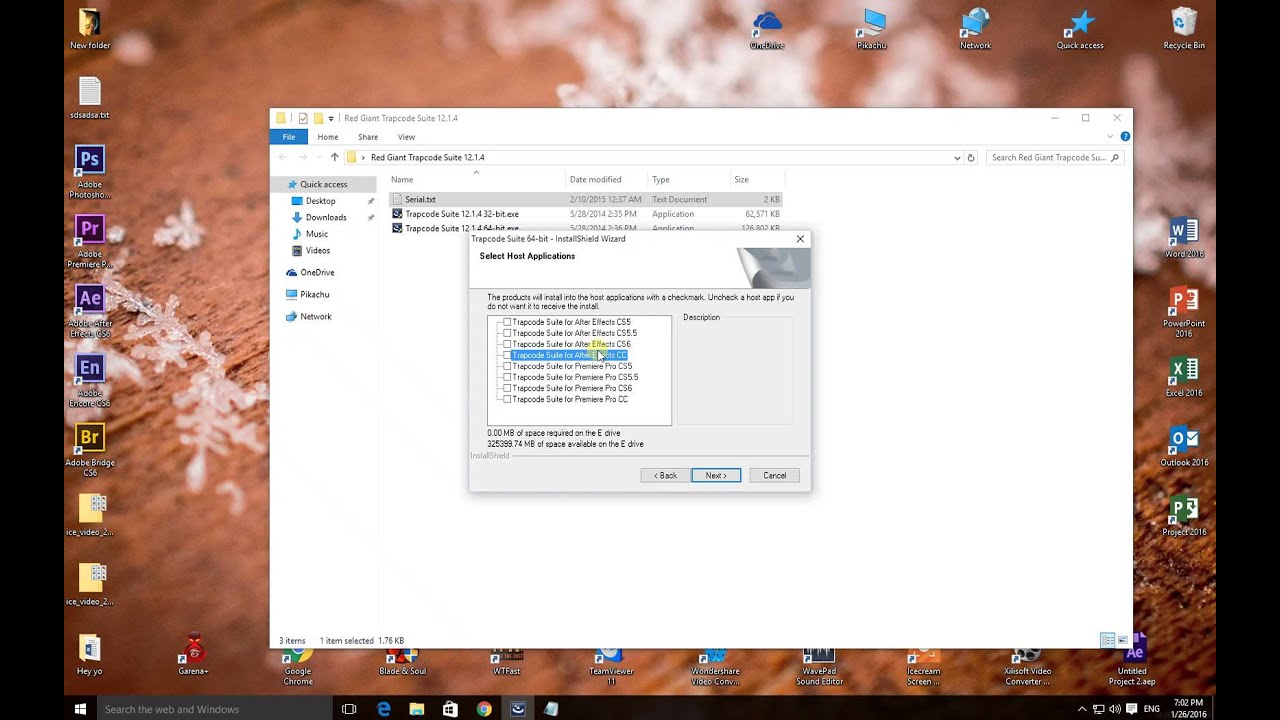Launch Project 2016 from the desktop
This screenshot has height=720, width=1280.
pos(1184,516)
